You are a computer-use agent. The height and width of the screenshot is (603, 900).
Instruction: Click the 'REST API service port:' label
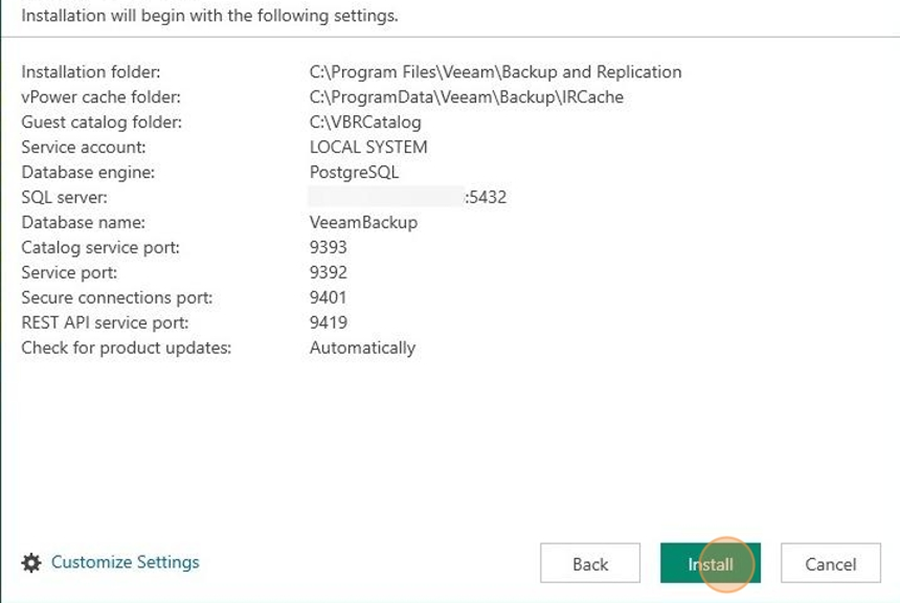105,323
